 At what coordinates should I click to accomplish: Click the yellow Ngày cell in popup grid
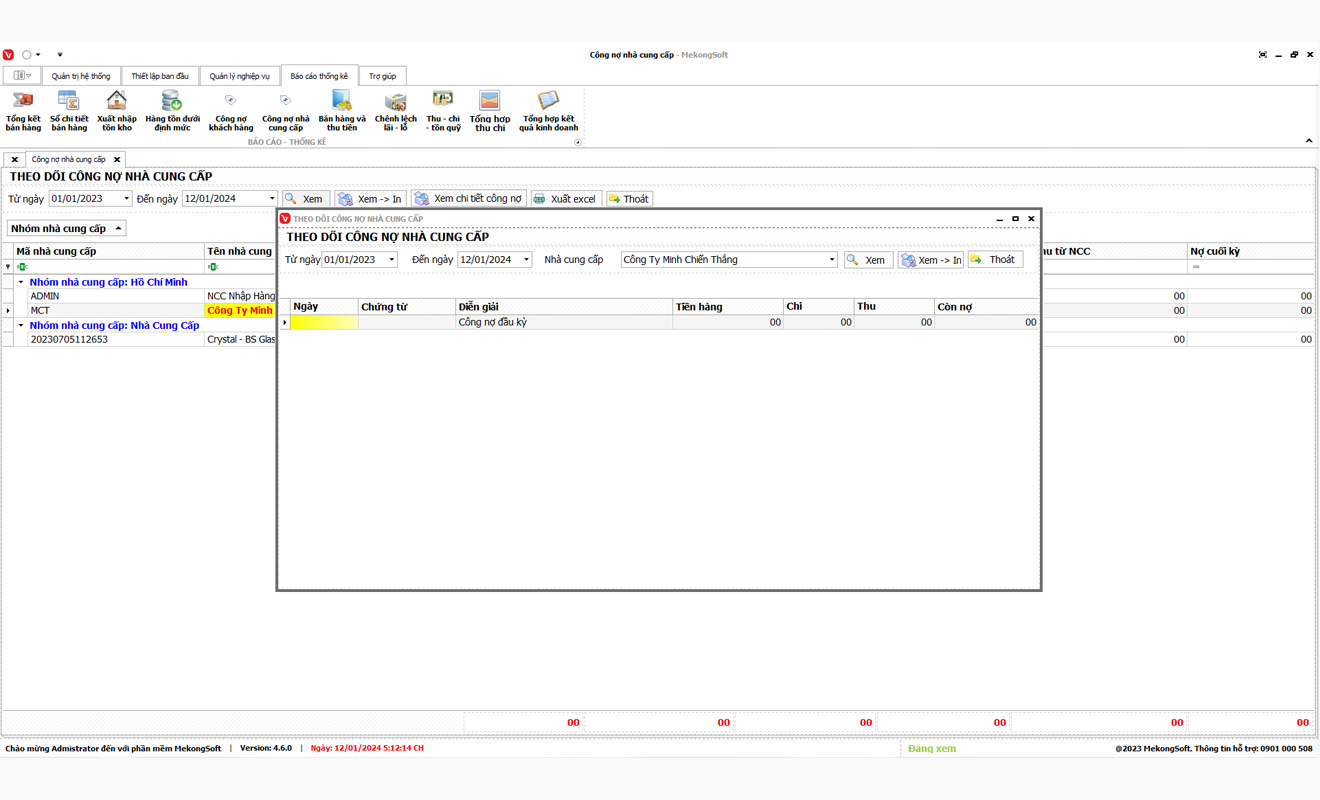324,323
